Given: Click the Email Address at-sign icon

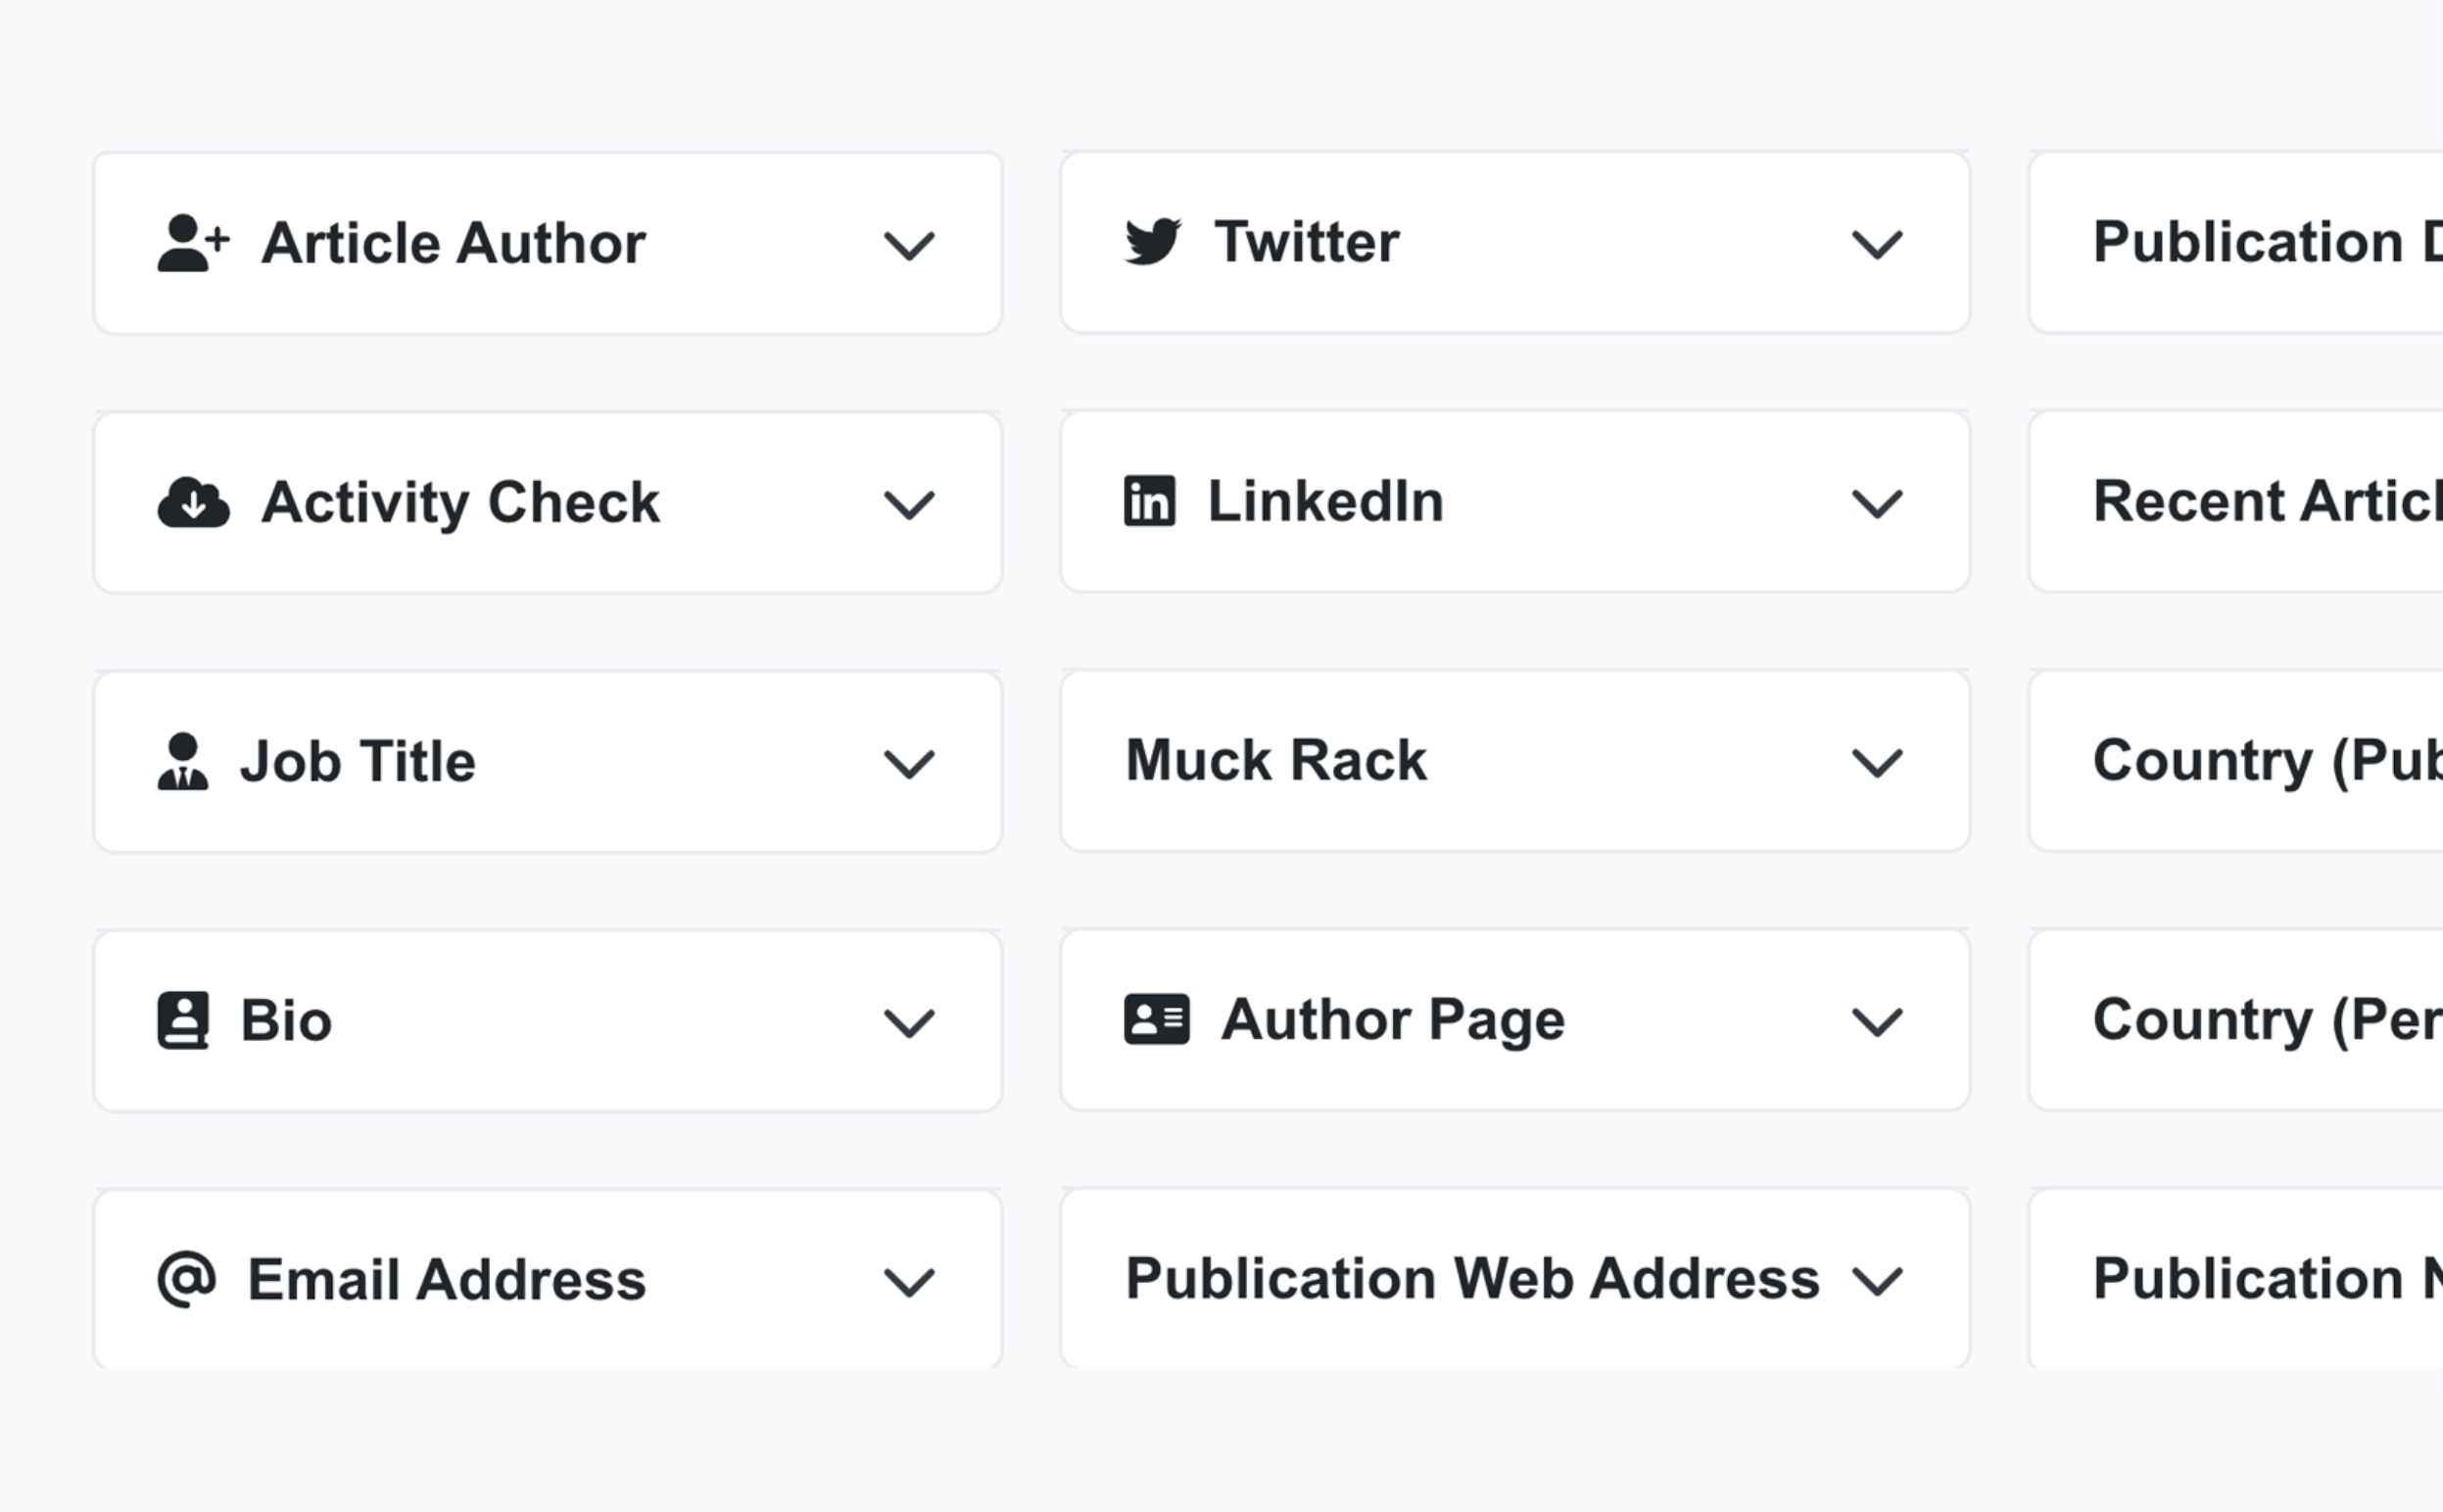Looking at the screenshot, I should [186, 1279].
